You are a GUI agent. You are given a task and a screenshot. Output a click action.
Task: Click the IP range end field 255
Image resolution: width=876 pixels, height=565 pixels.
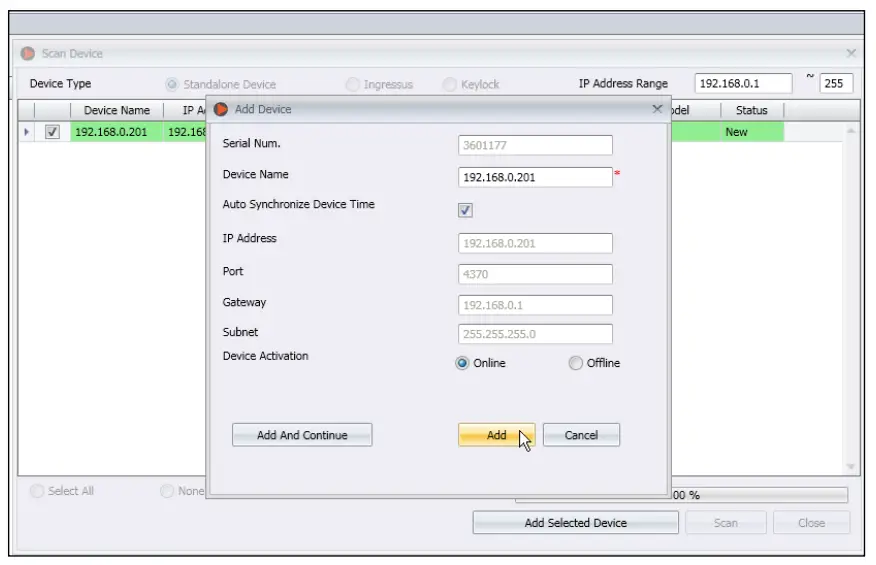pos(836,83)
